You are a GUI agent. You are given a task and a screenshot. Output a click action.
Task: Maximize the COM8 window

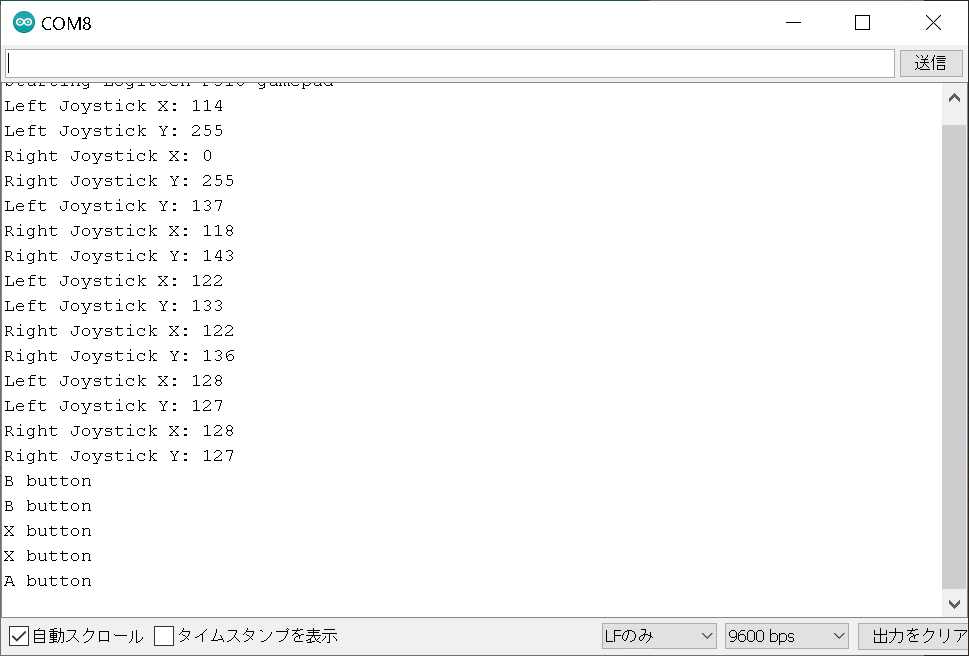tap(862, 23)
